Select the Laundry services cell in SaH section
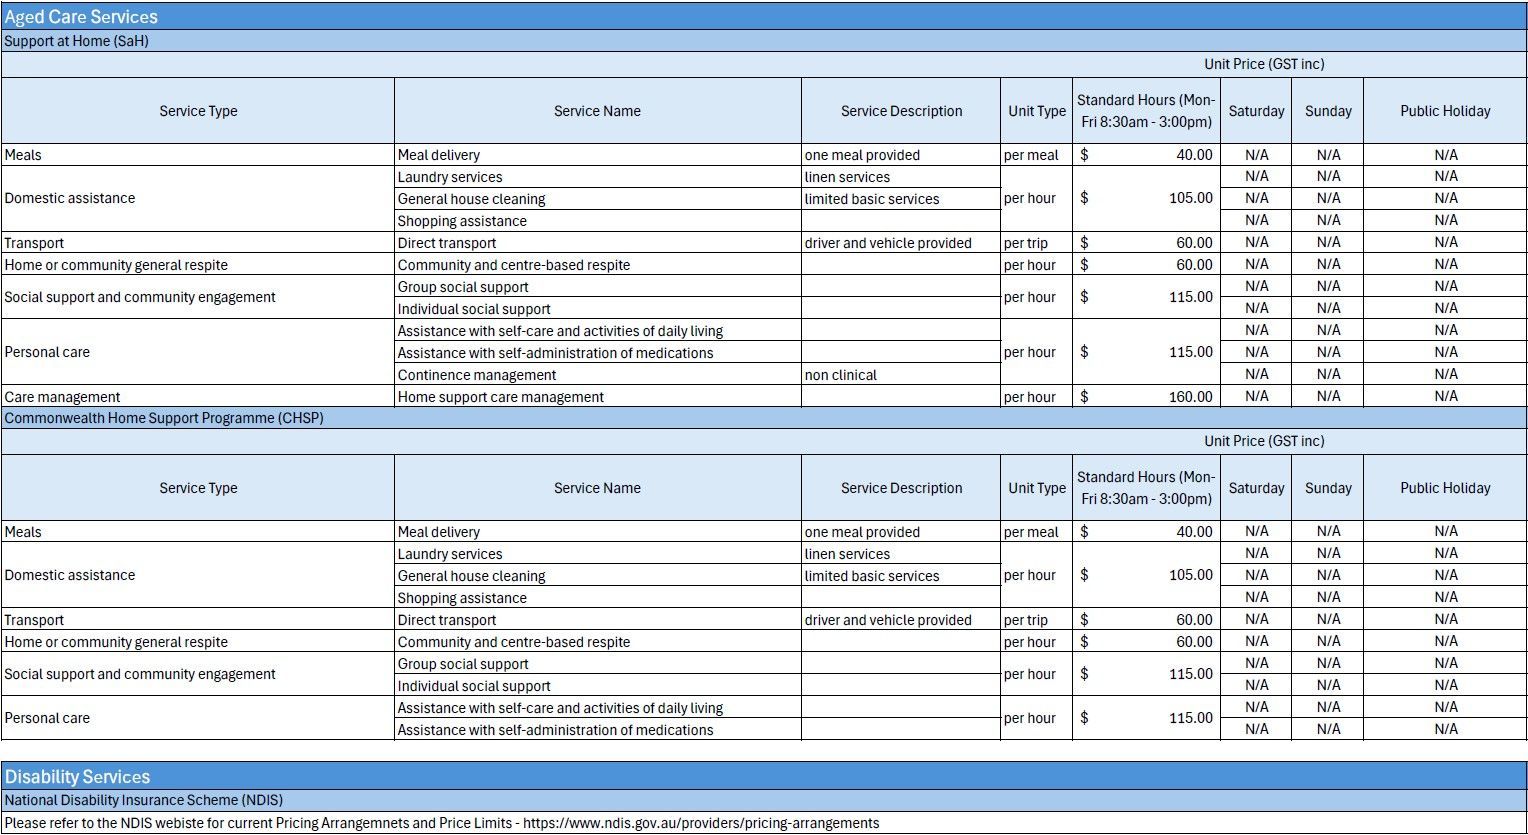The image size is (1528, 835). (x=450, y=176)
